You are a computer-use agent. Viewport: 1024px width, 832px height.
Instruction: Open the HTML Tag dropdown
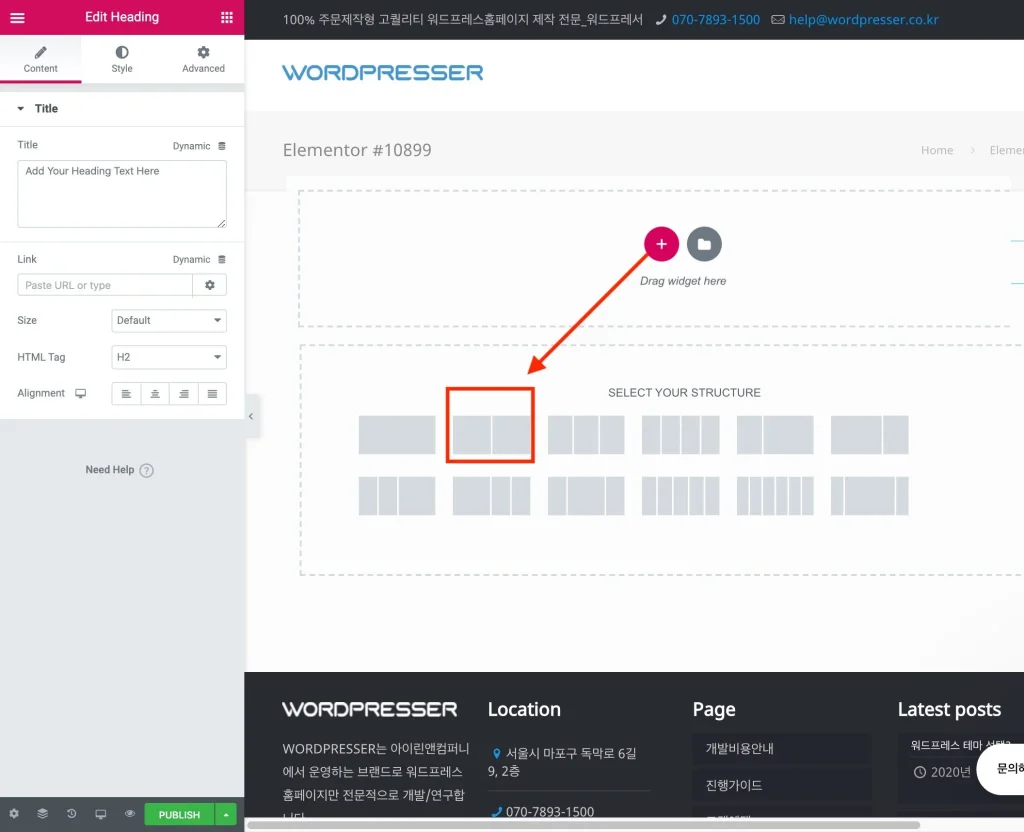click(x=169, y=357)
